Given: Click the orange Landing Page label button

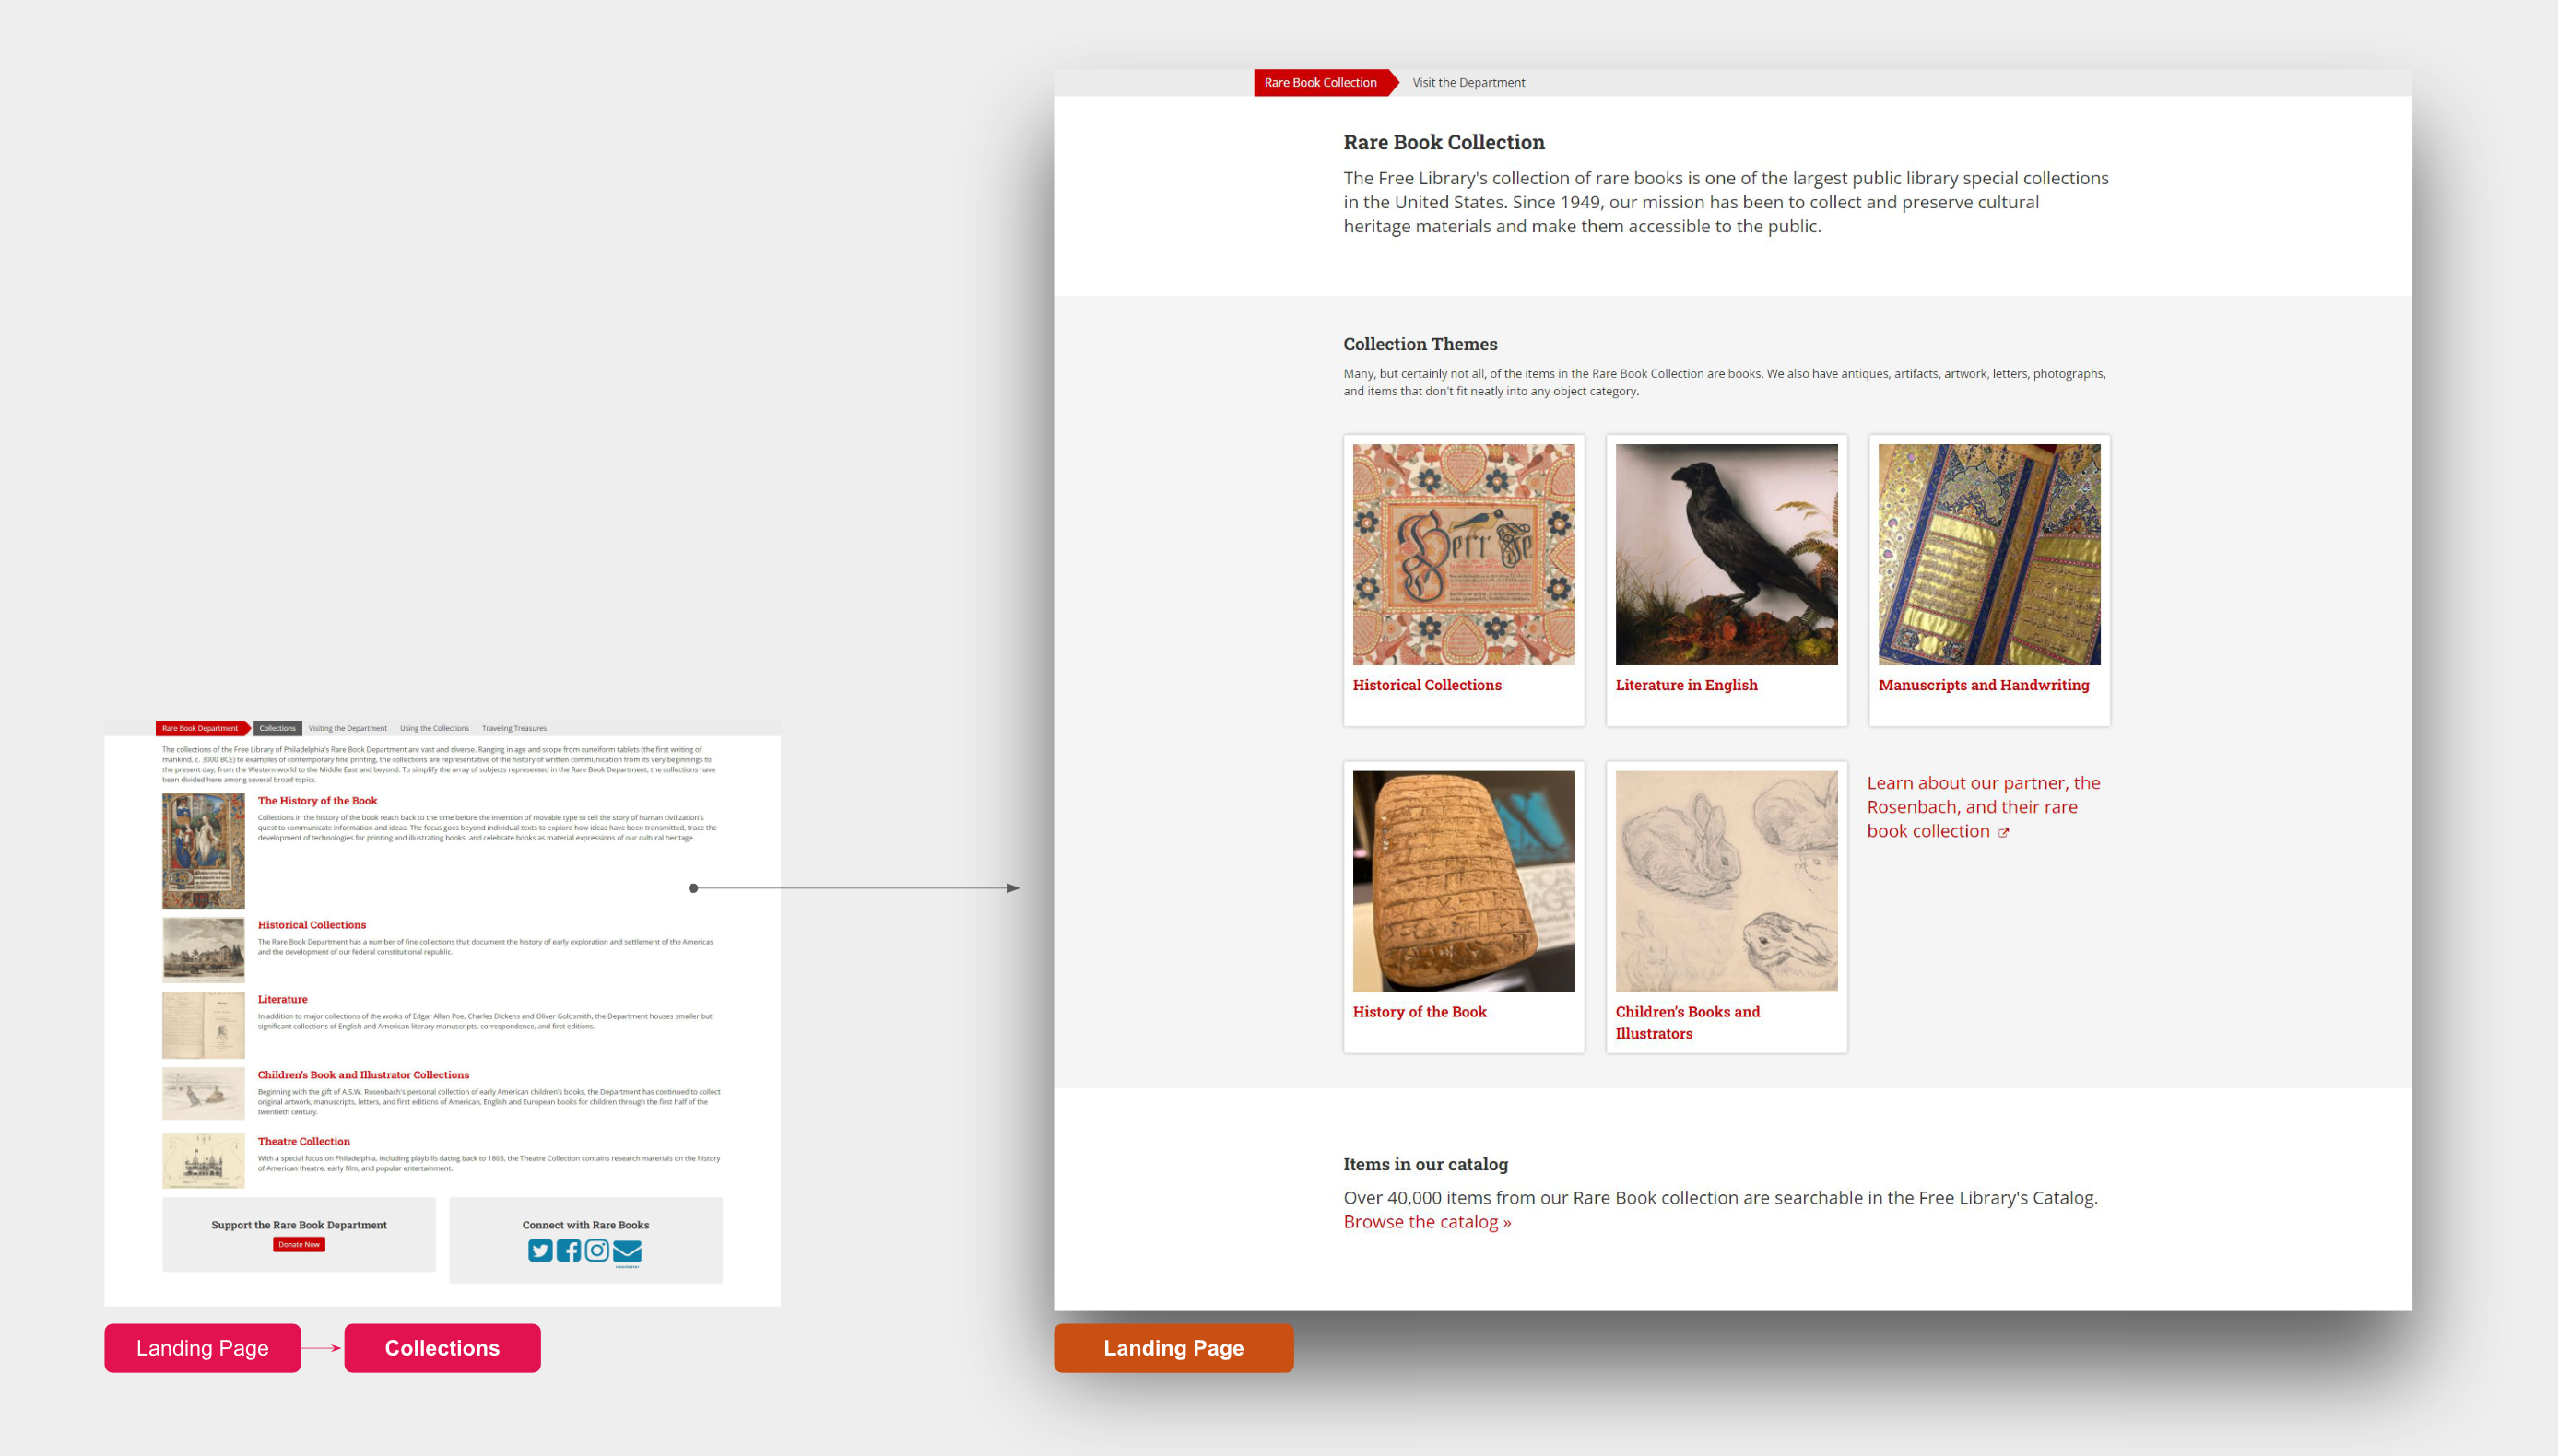Looking at the screenshot, I should pos(1173,1348).
